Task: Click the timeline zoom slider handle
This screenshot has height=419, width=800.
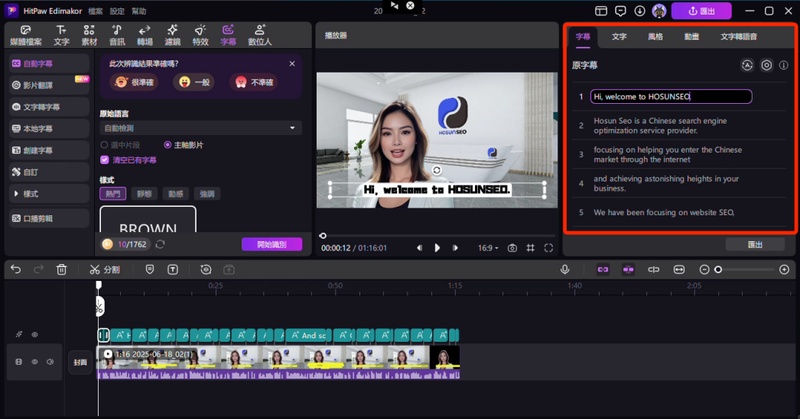Action: pyautogui.click(x=718, y=269)
